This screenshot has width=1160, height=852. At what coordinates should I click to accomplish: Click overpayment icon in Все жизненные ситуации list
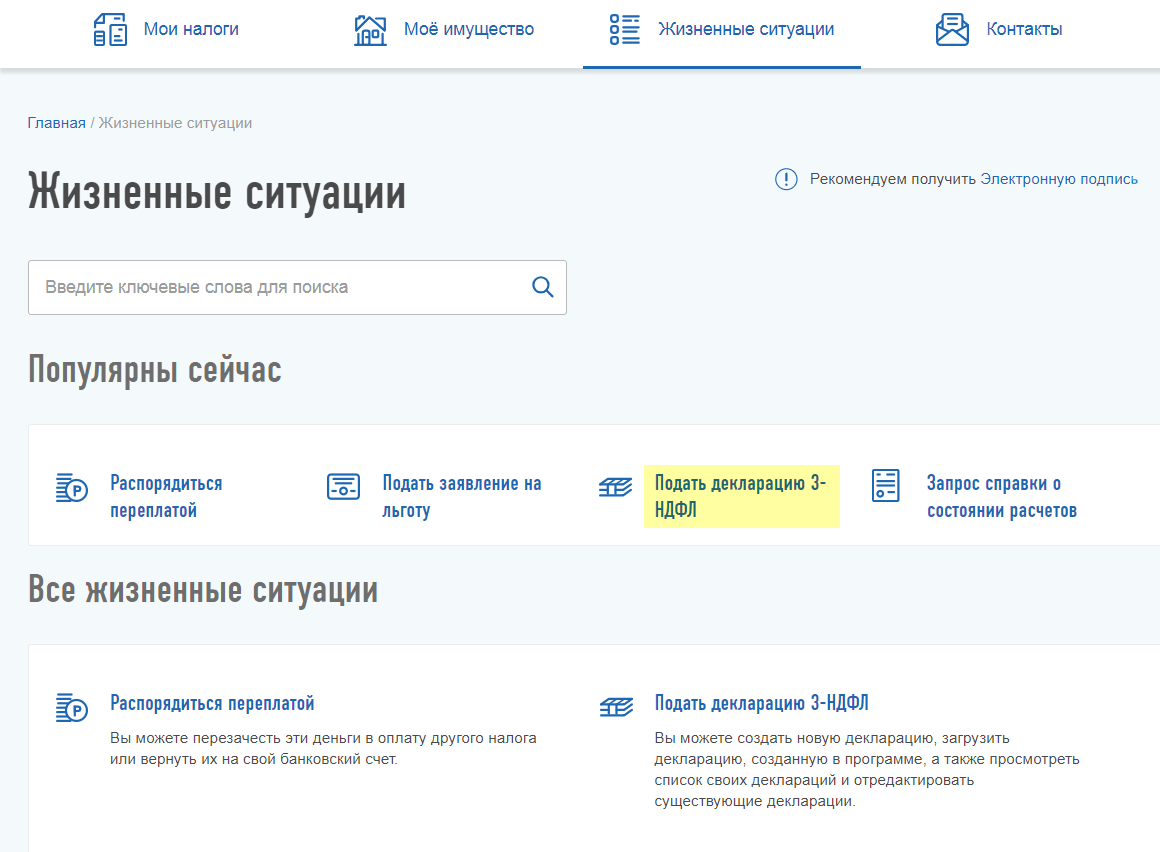click(72, 708)
